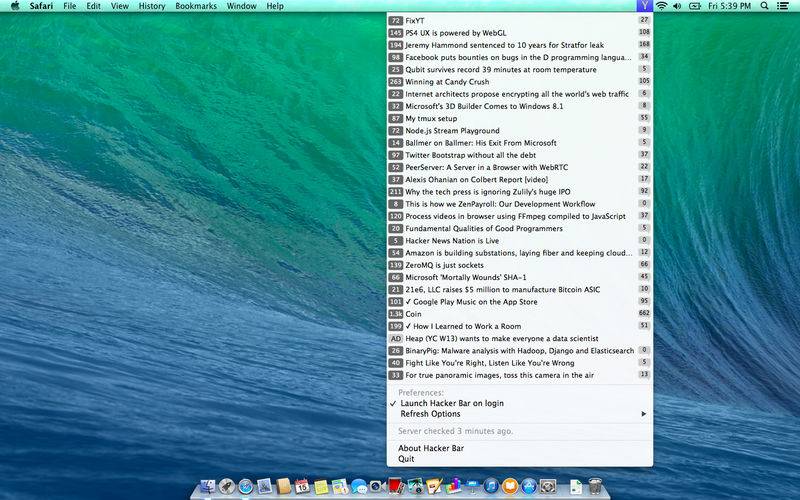Open the Edit menu

[x=93, y=6]
